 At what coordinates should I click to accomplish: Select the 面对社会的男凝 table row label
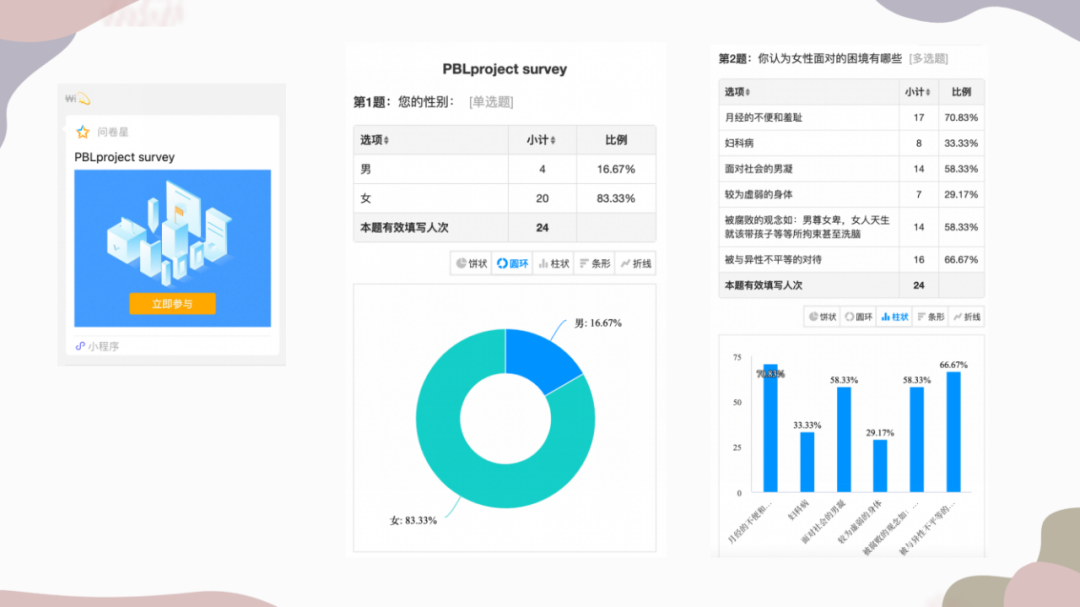coord(758,169)
